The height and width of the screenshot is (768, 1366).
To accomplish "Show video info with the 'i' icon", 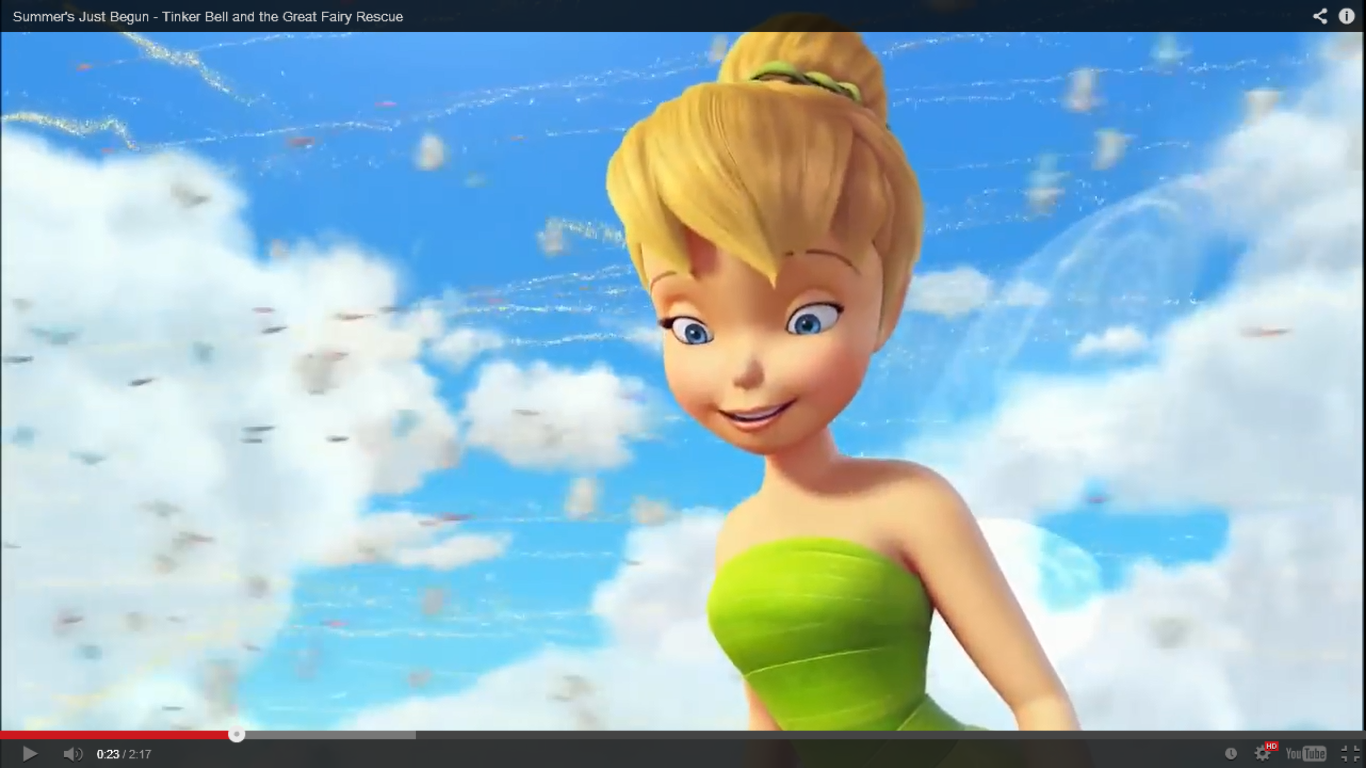I will point(1346,16).
